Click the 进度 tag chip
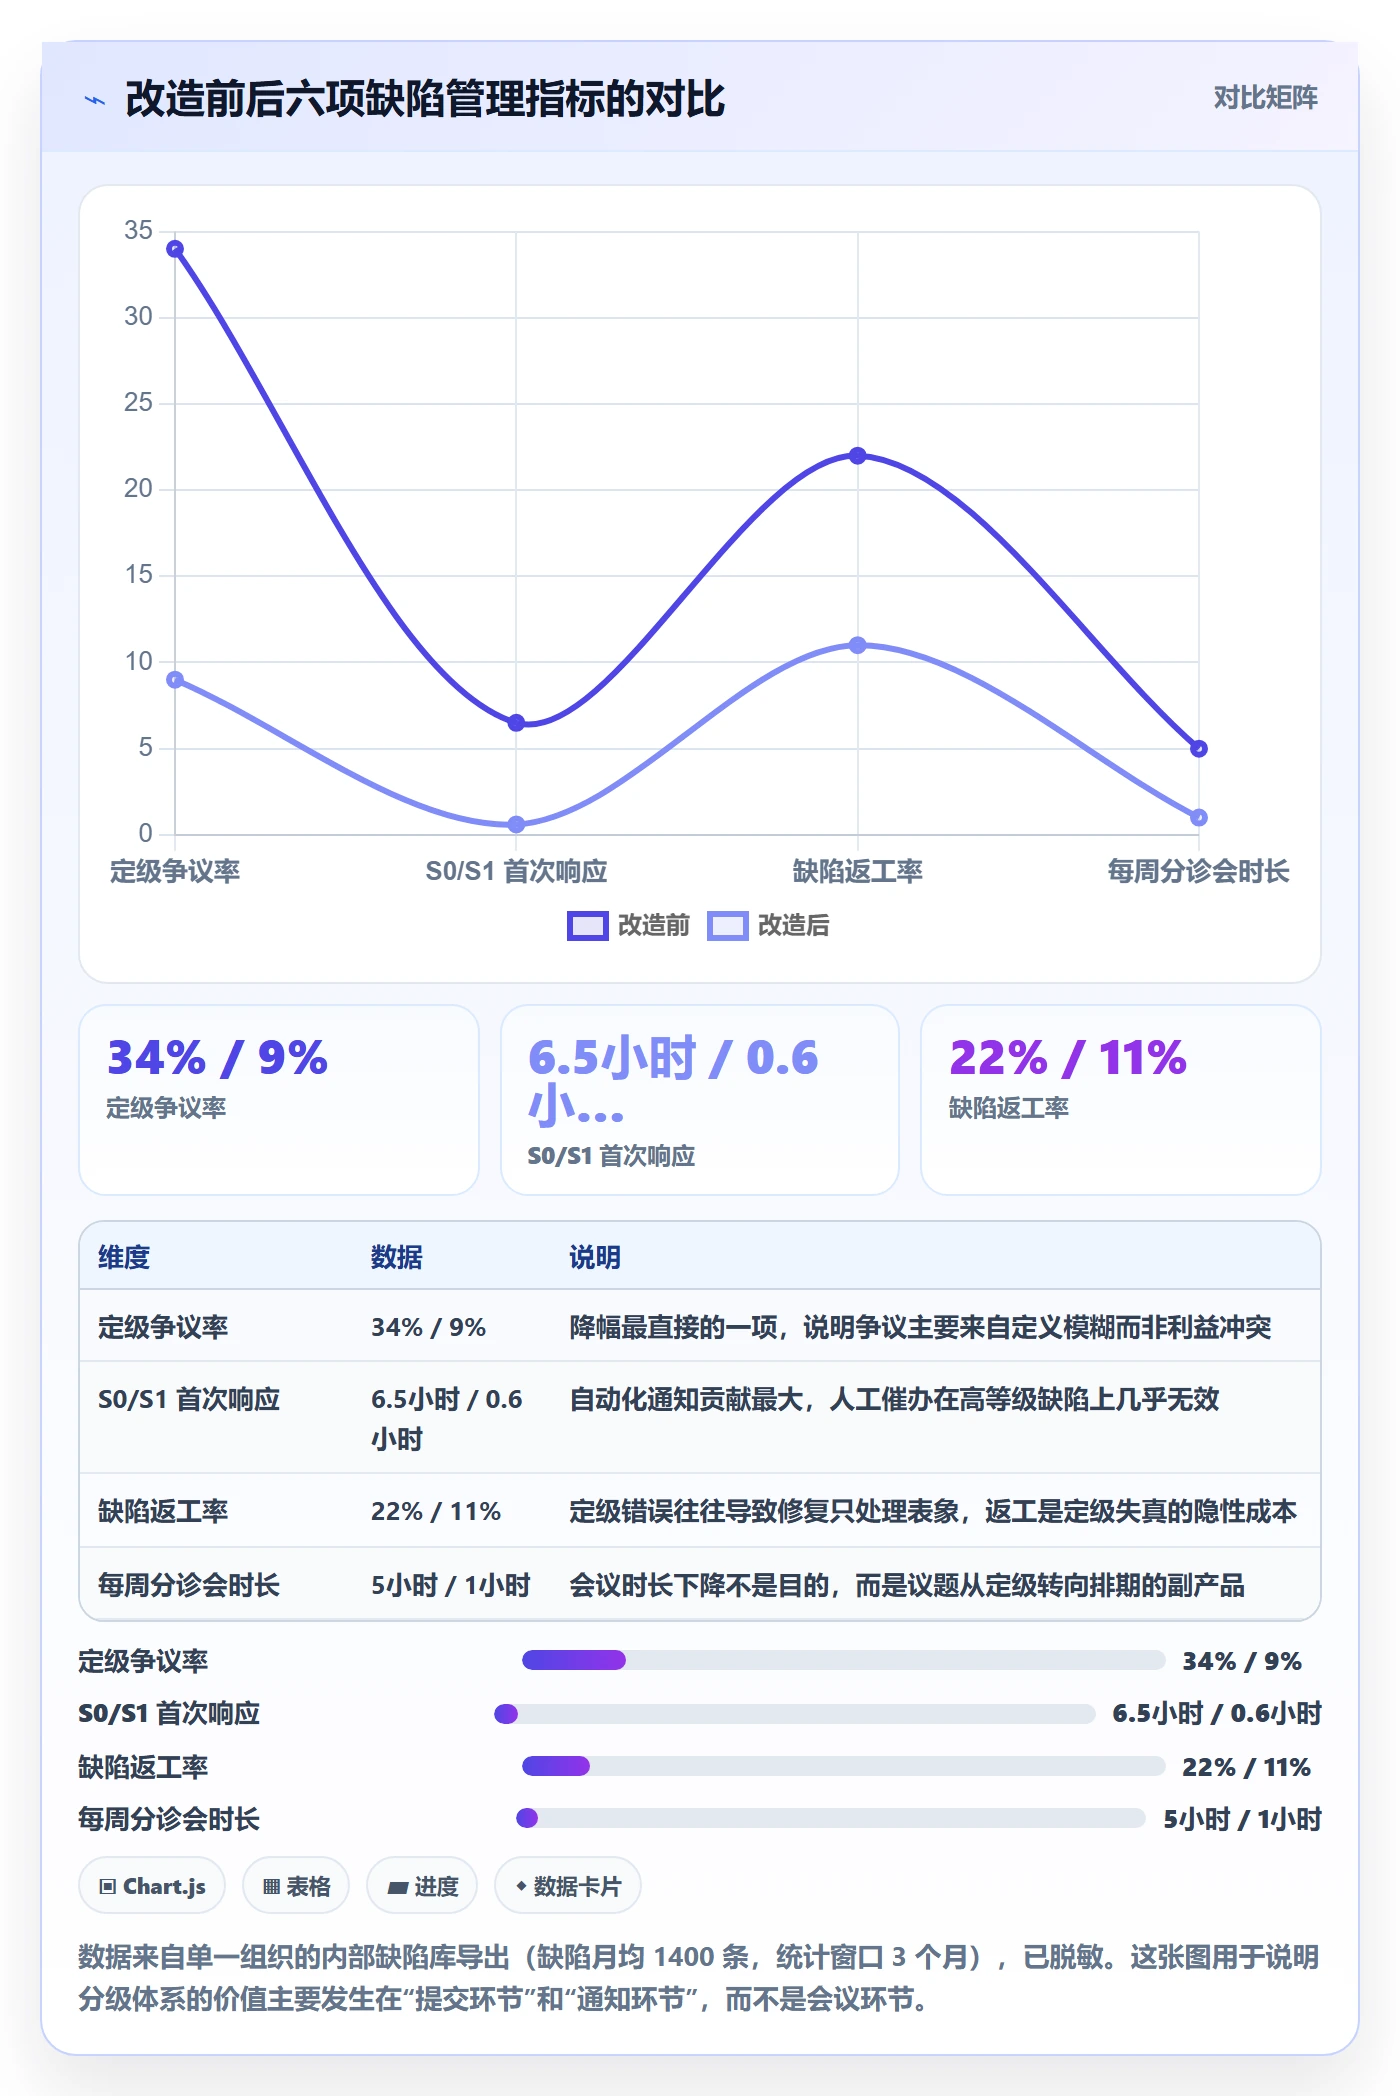 [422, 1886]
